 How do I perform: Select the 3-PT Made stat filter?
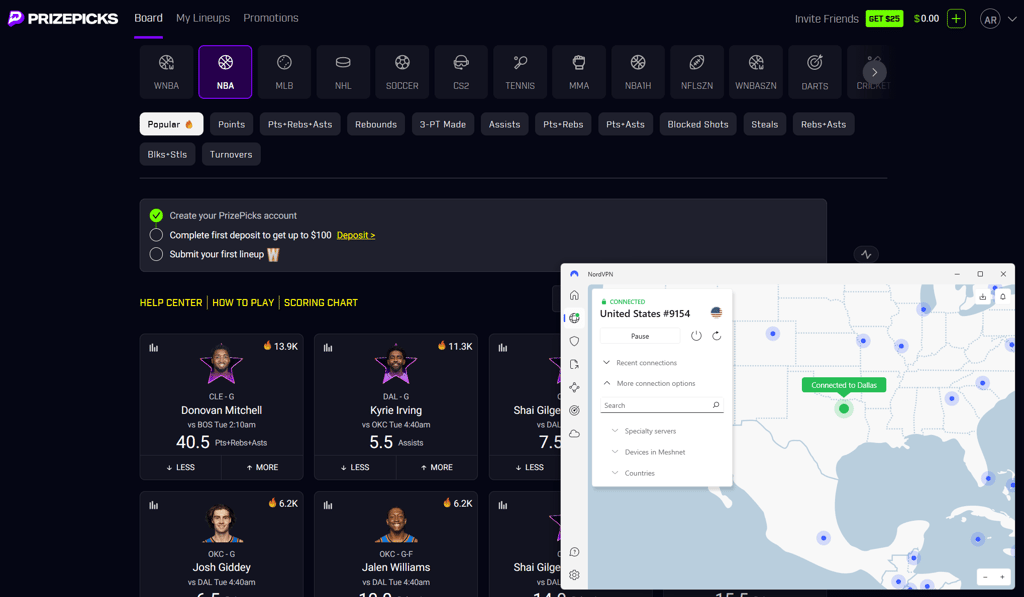coord(443,124)
